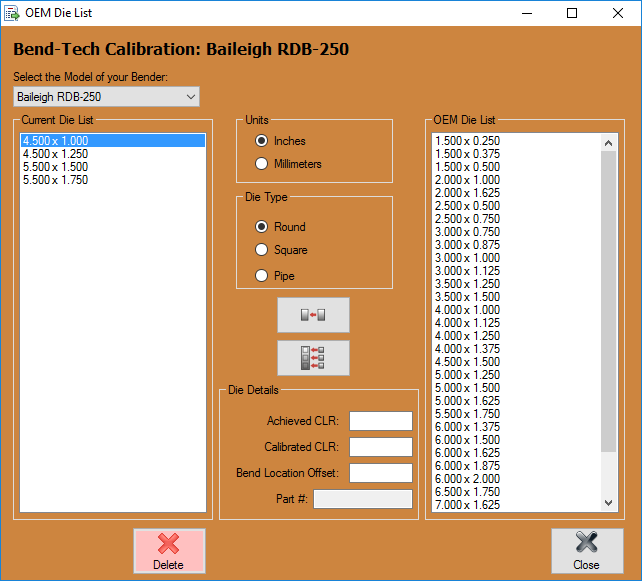642x581 pixels.
Task: Select 6.000 x 1.375 in OEM list
Action: tap(517, 427)
